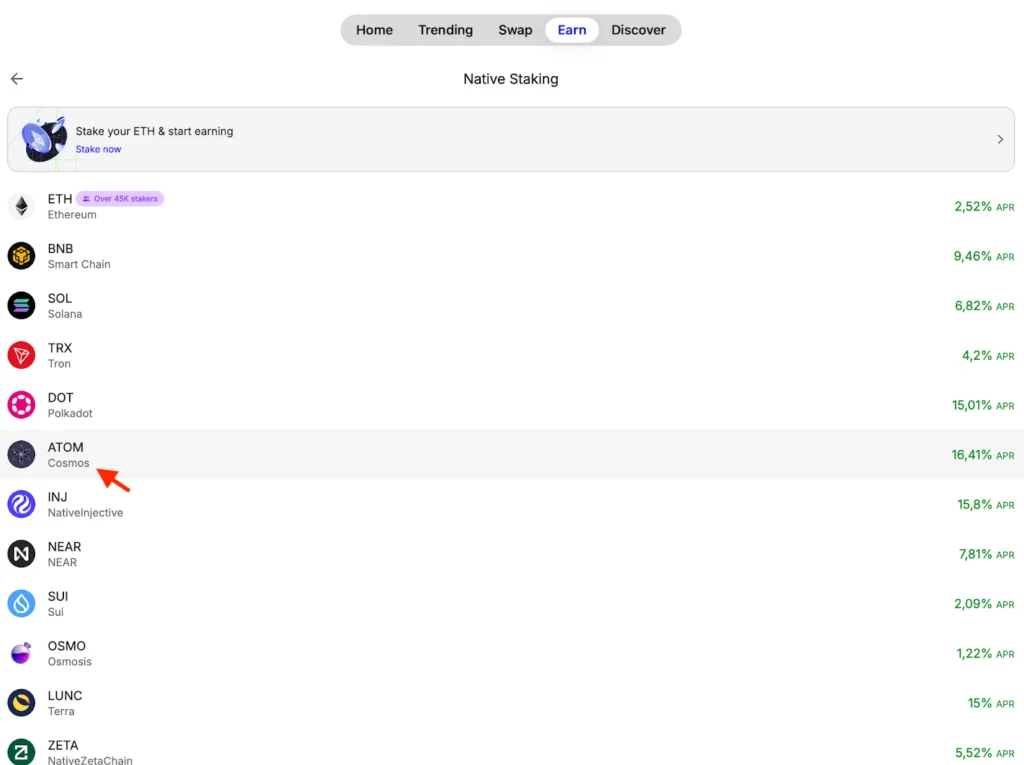Click the BNB Smart Chain logo

21,256
